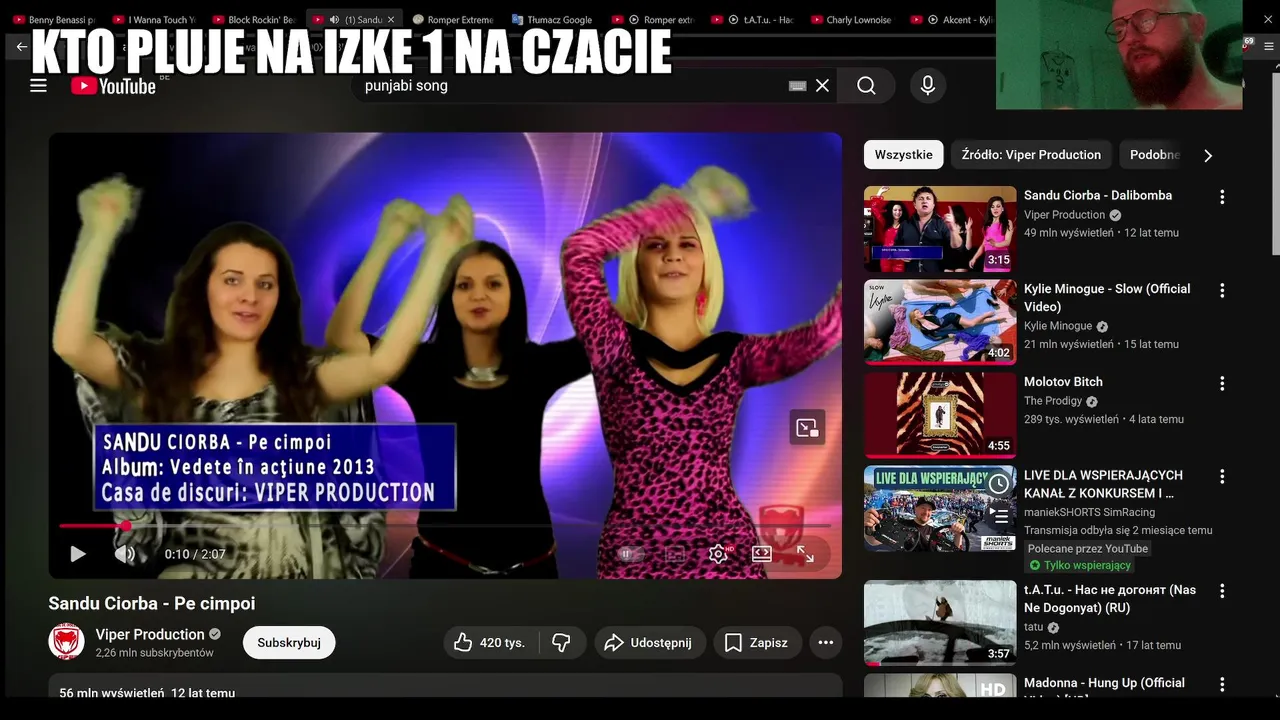Viewport: 1280px width, 720px height.
Task: Toggle subtitles button in player
Action: pyautogui.click(x=675, y=553)
